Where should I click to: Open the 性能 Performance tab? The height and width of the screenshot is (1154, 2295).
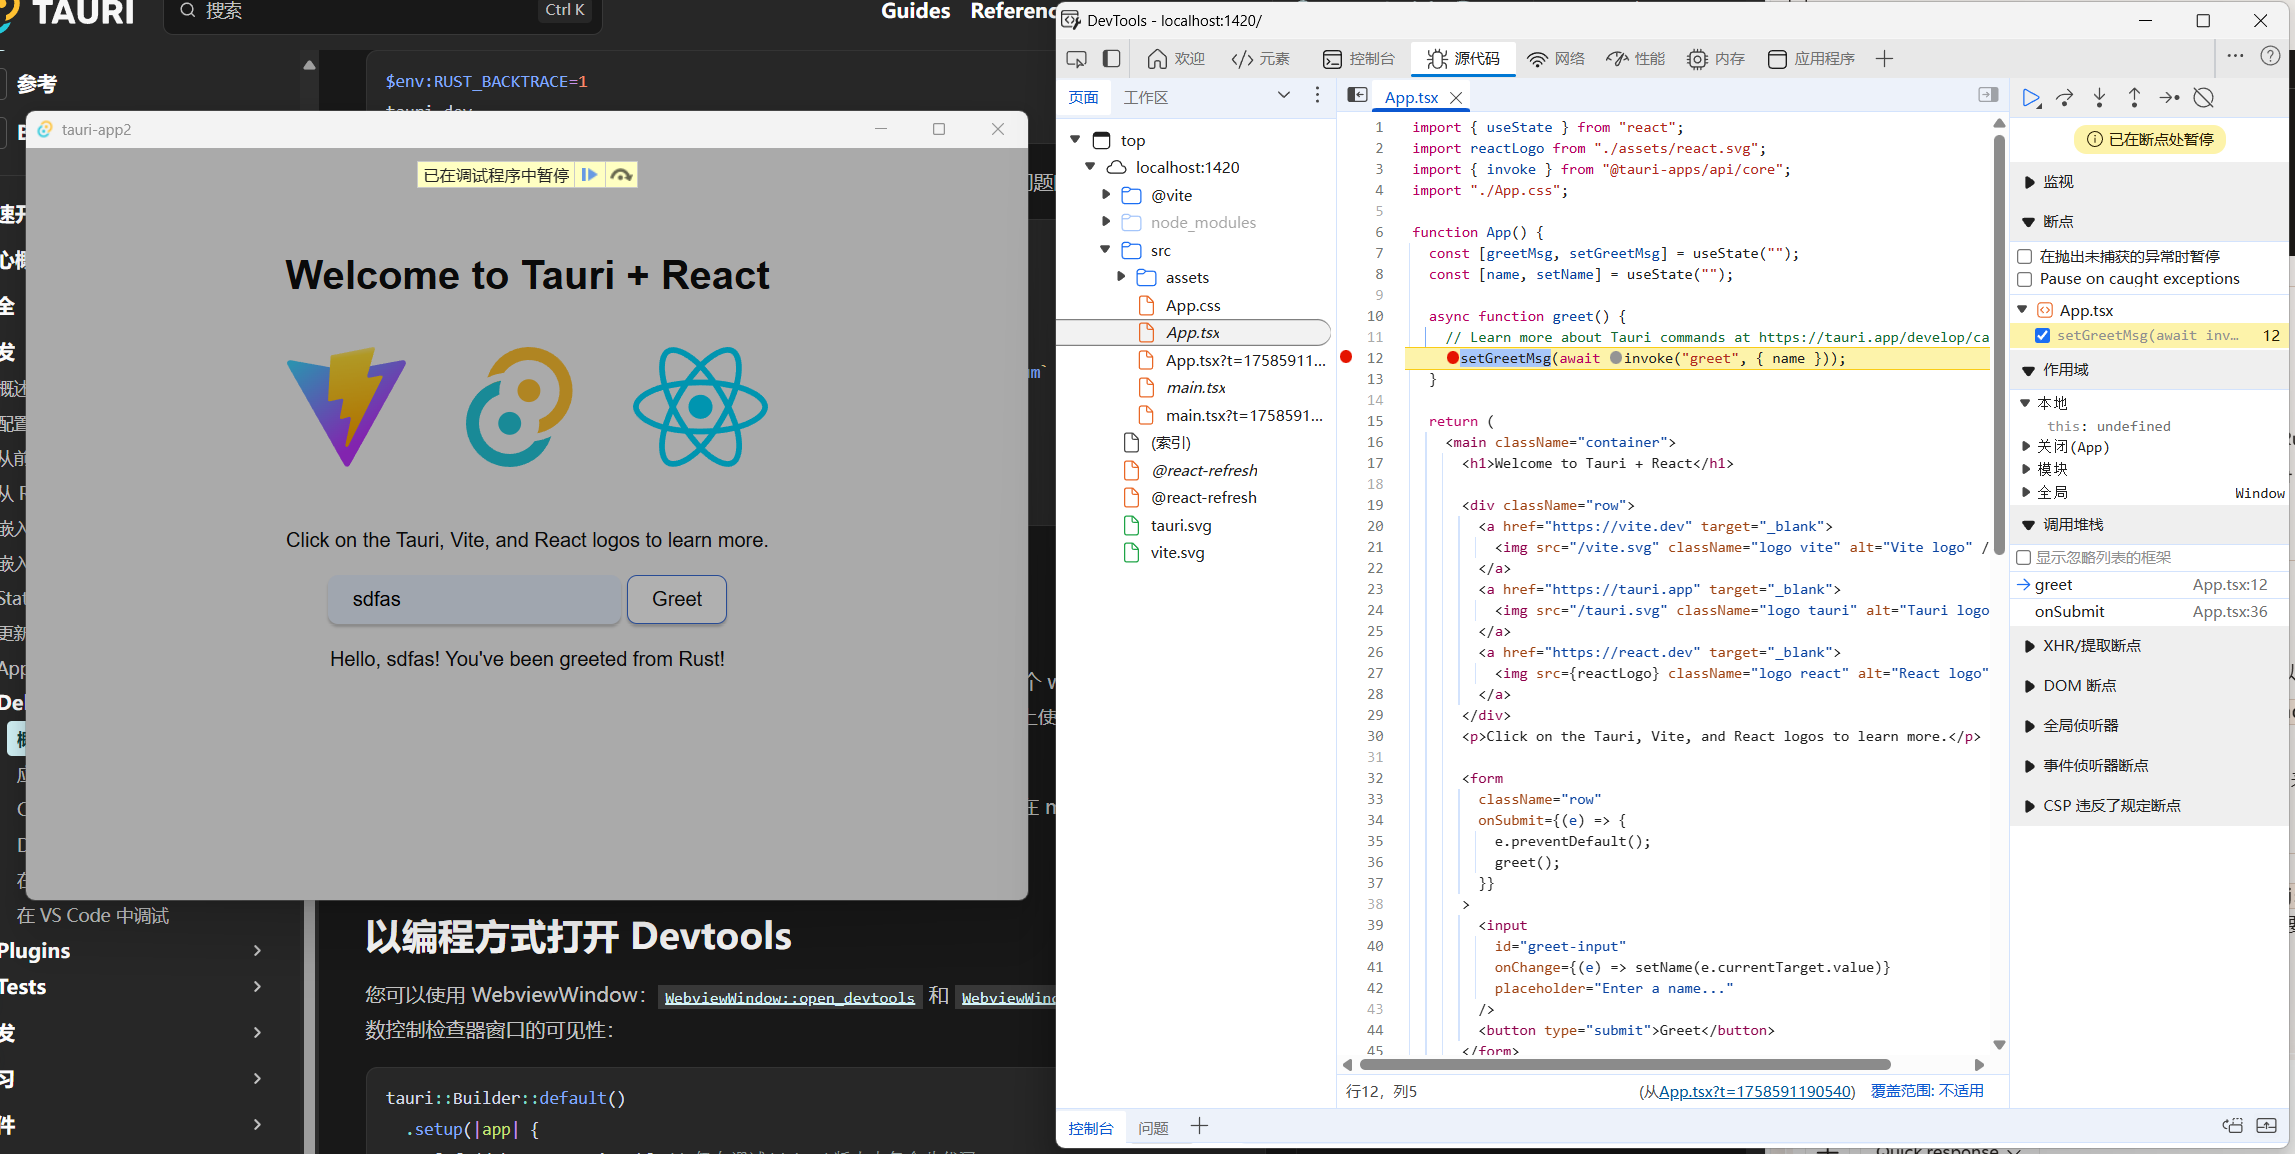click(x=1636, y=59)
